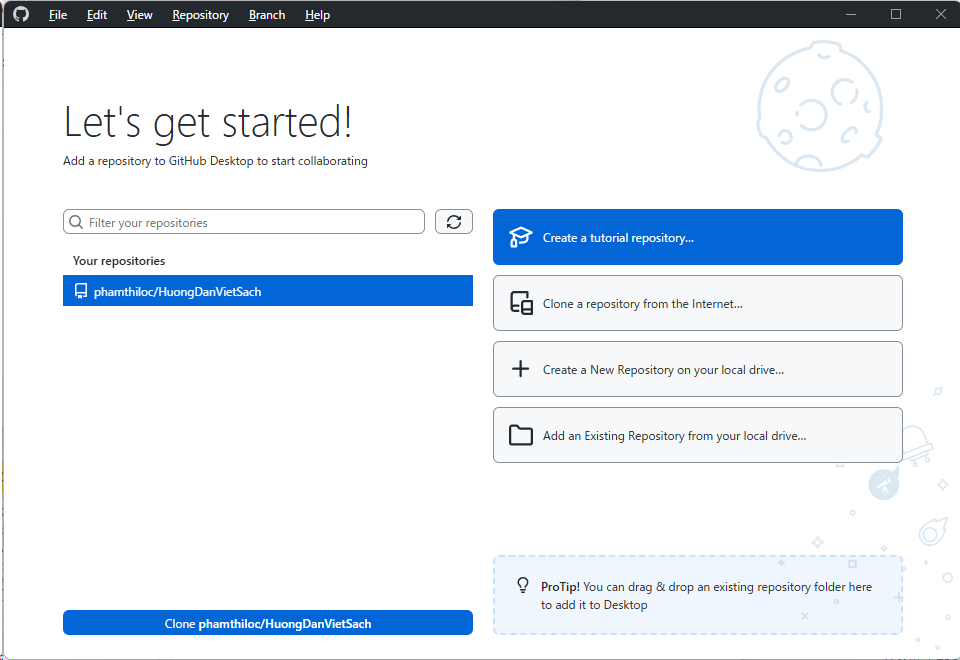Screen dimensions: 960x660
Task: Open the Help menu
Action: coord(317,15)
